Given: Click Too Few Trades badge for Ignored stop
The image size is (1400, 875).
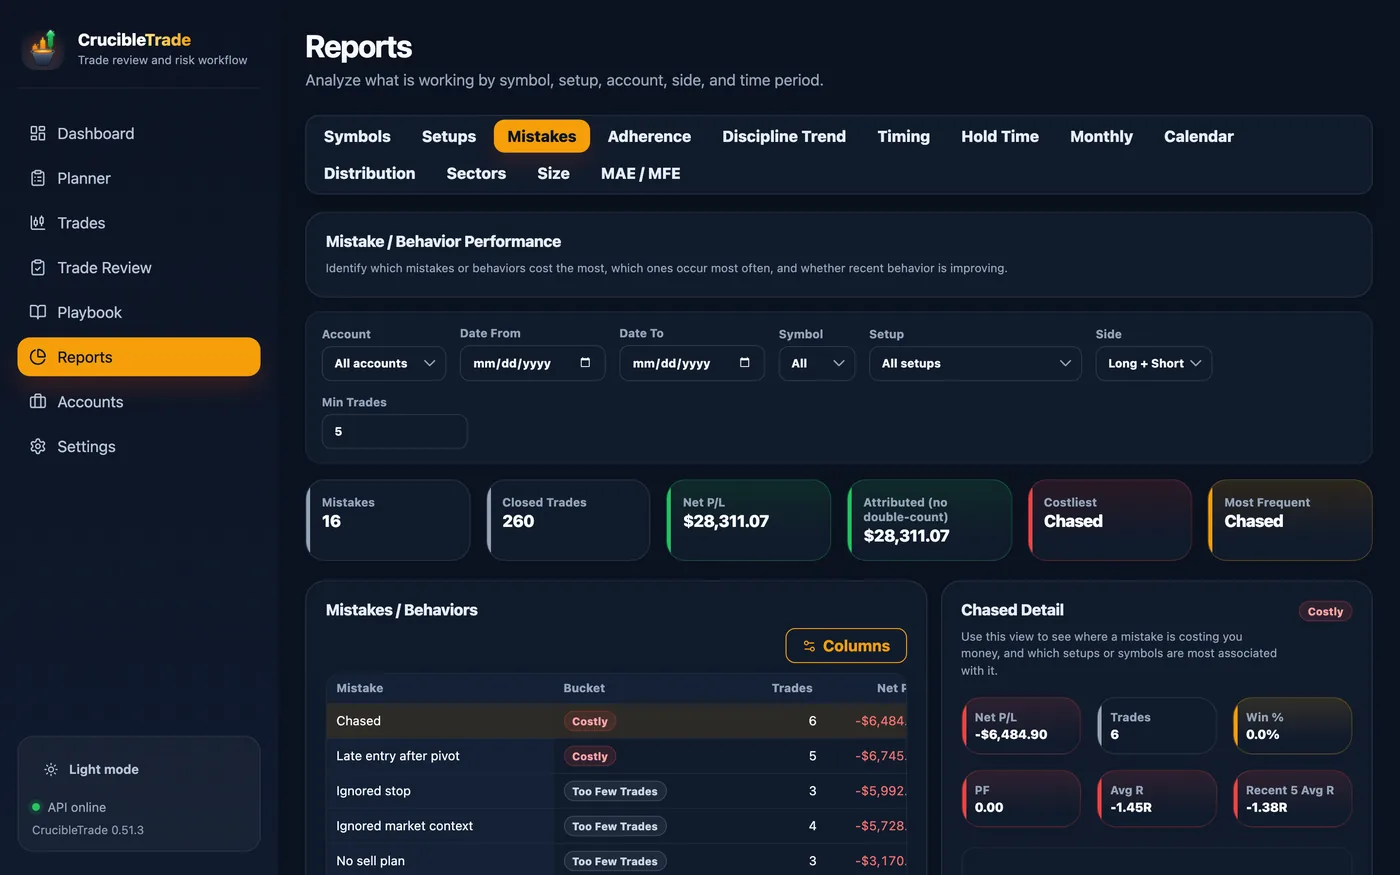Looking at the screenshot, I should 615,791.
